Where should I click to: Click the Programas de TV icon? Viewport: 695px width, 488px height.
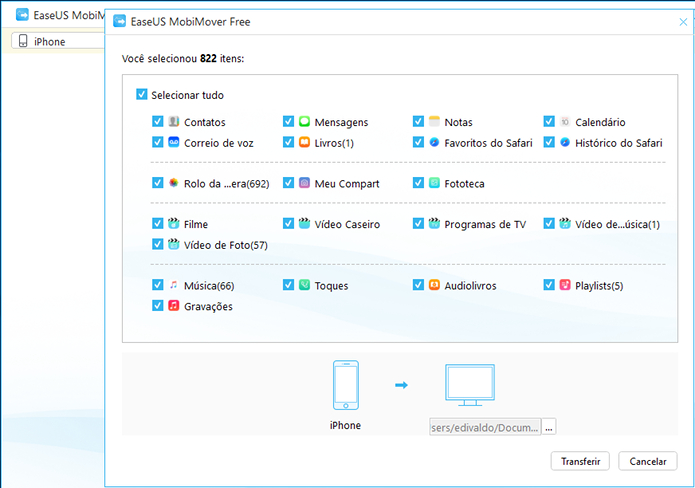(434, 223)
